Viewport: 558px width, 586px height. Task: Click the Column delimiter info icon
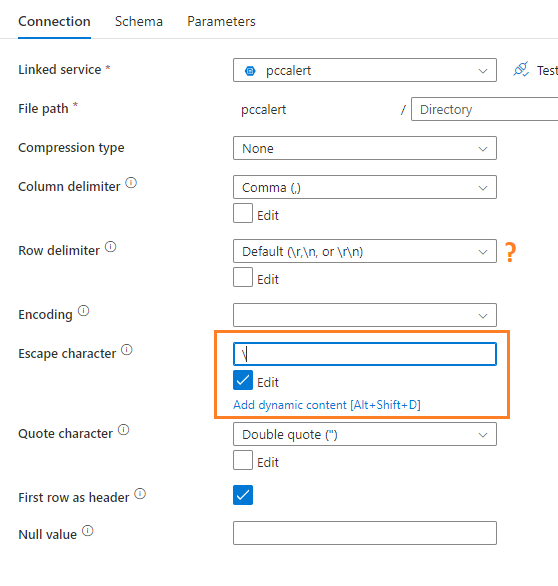[131, 183]
